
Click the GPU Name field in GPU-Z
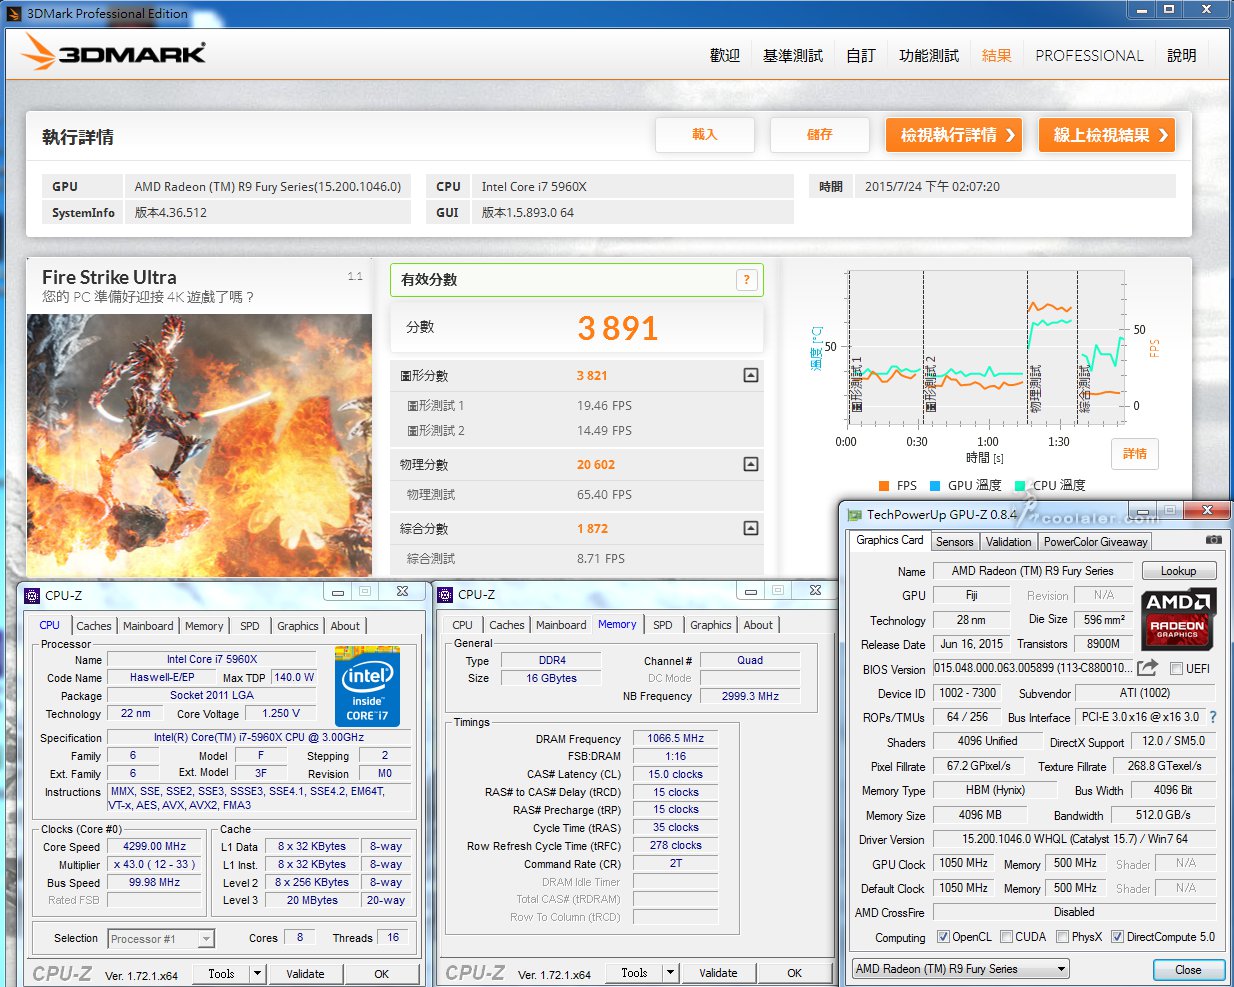click(1032, 571)
